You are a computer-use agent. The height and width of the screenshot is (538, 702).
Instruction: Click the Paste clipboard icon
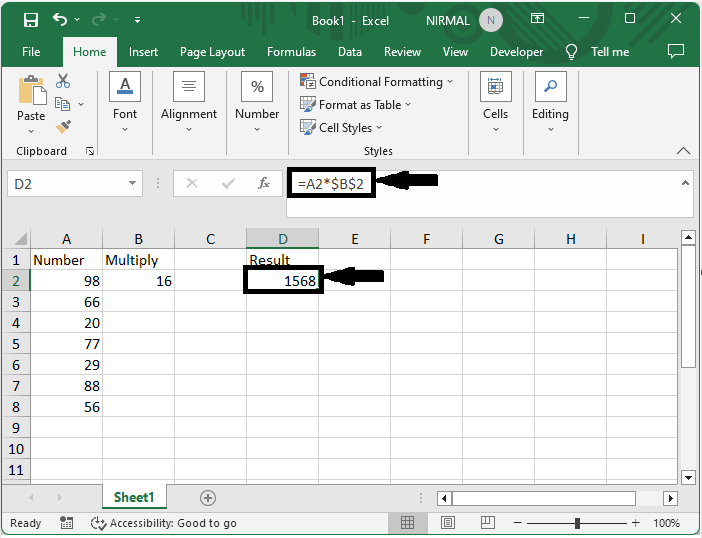[31, 90]
